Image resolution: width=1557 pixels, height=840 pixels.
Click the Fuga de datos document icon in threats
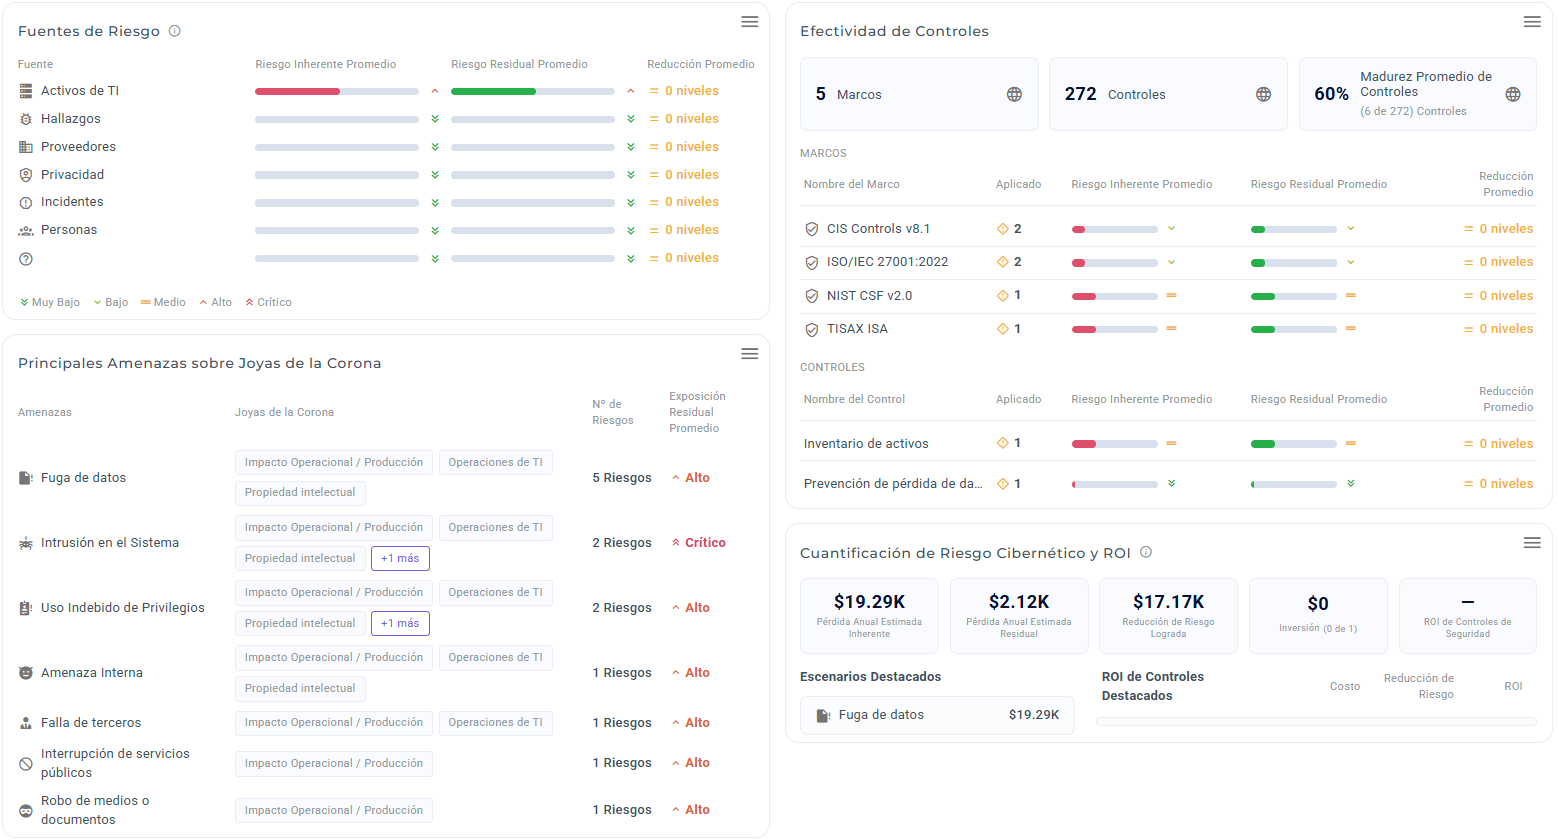pyautogui.click(x=26, y=478)
